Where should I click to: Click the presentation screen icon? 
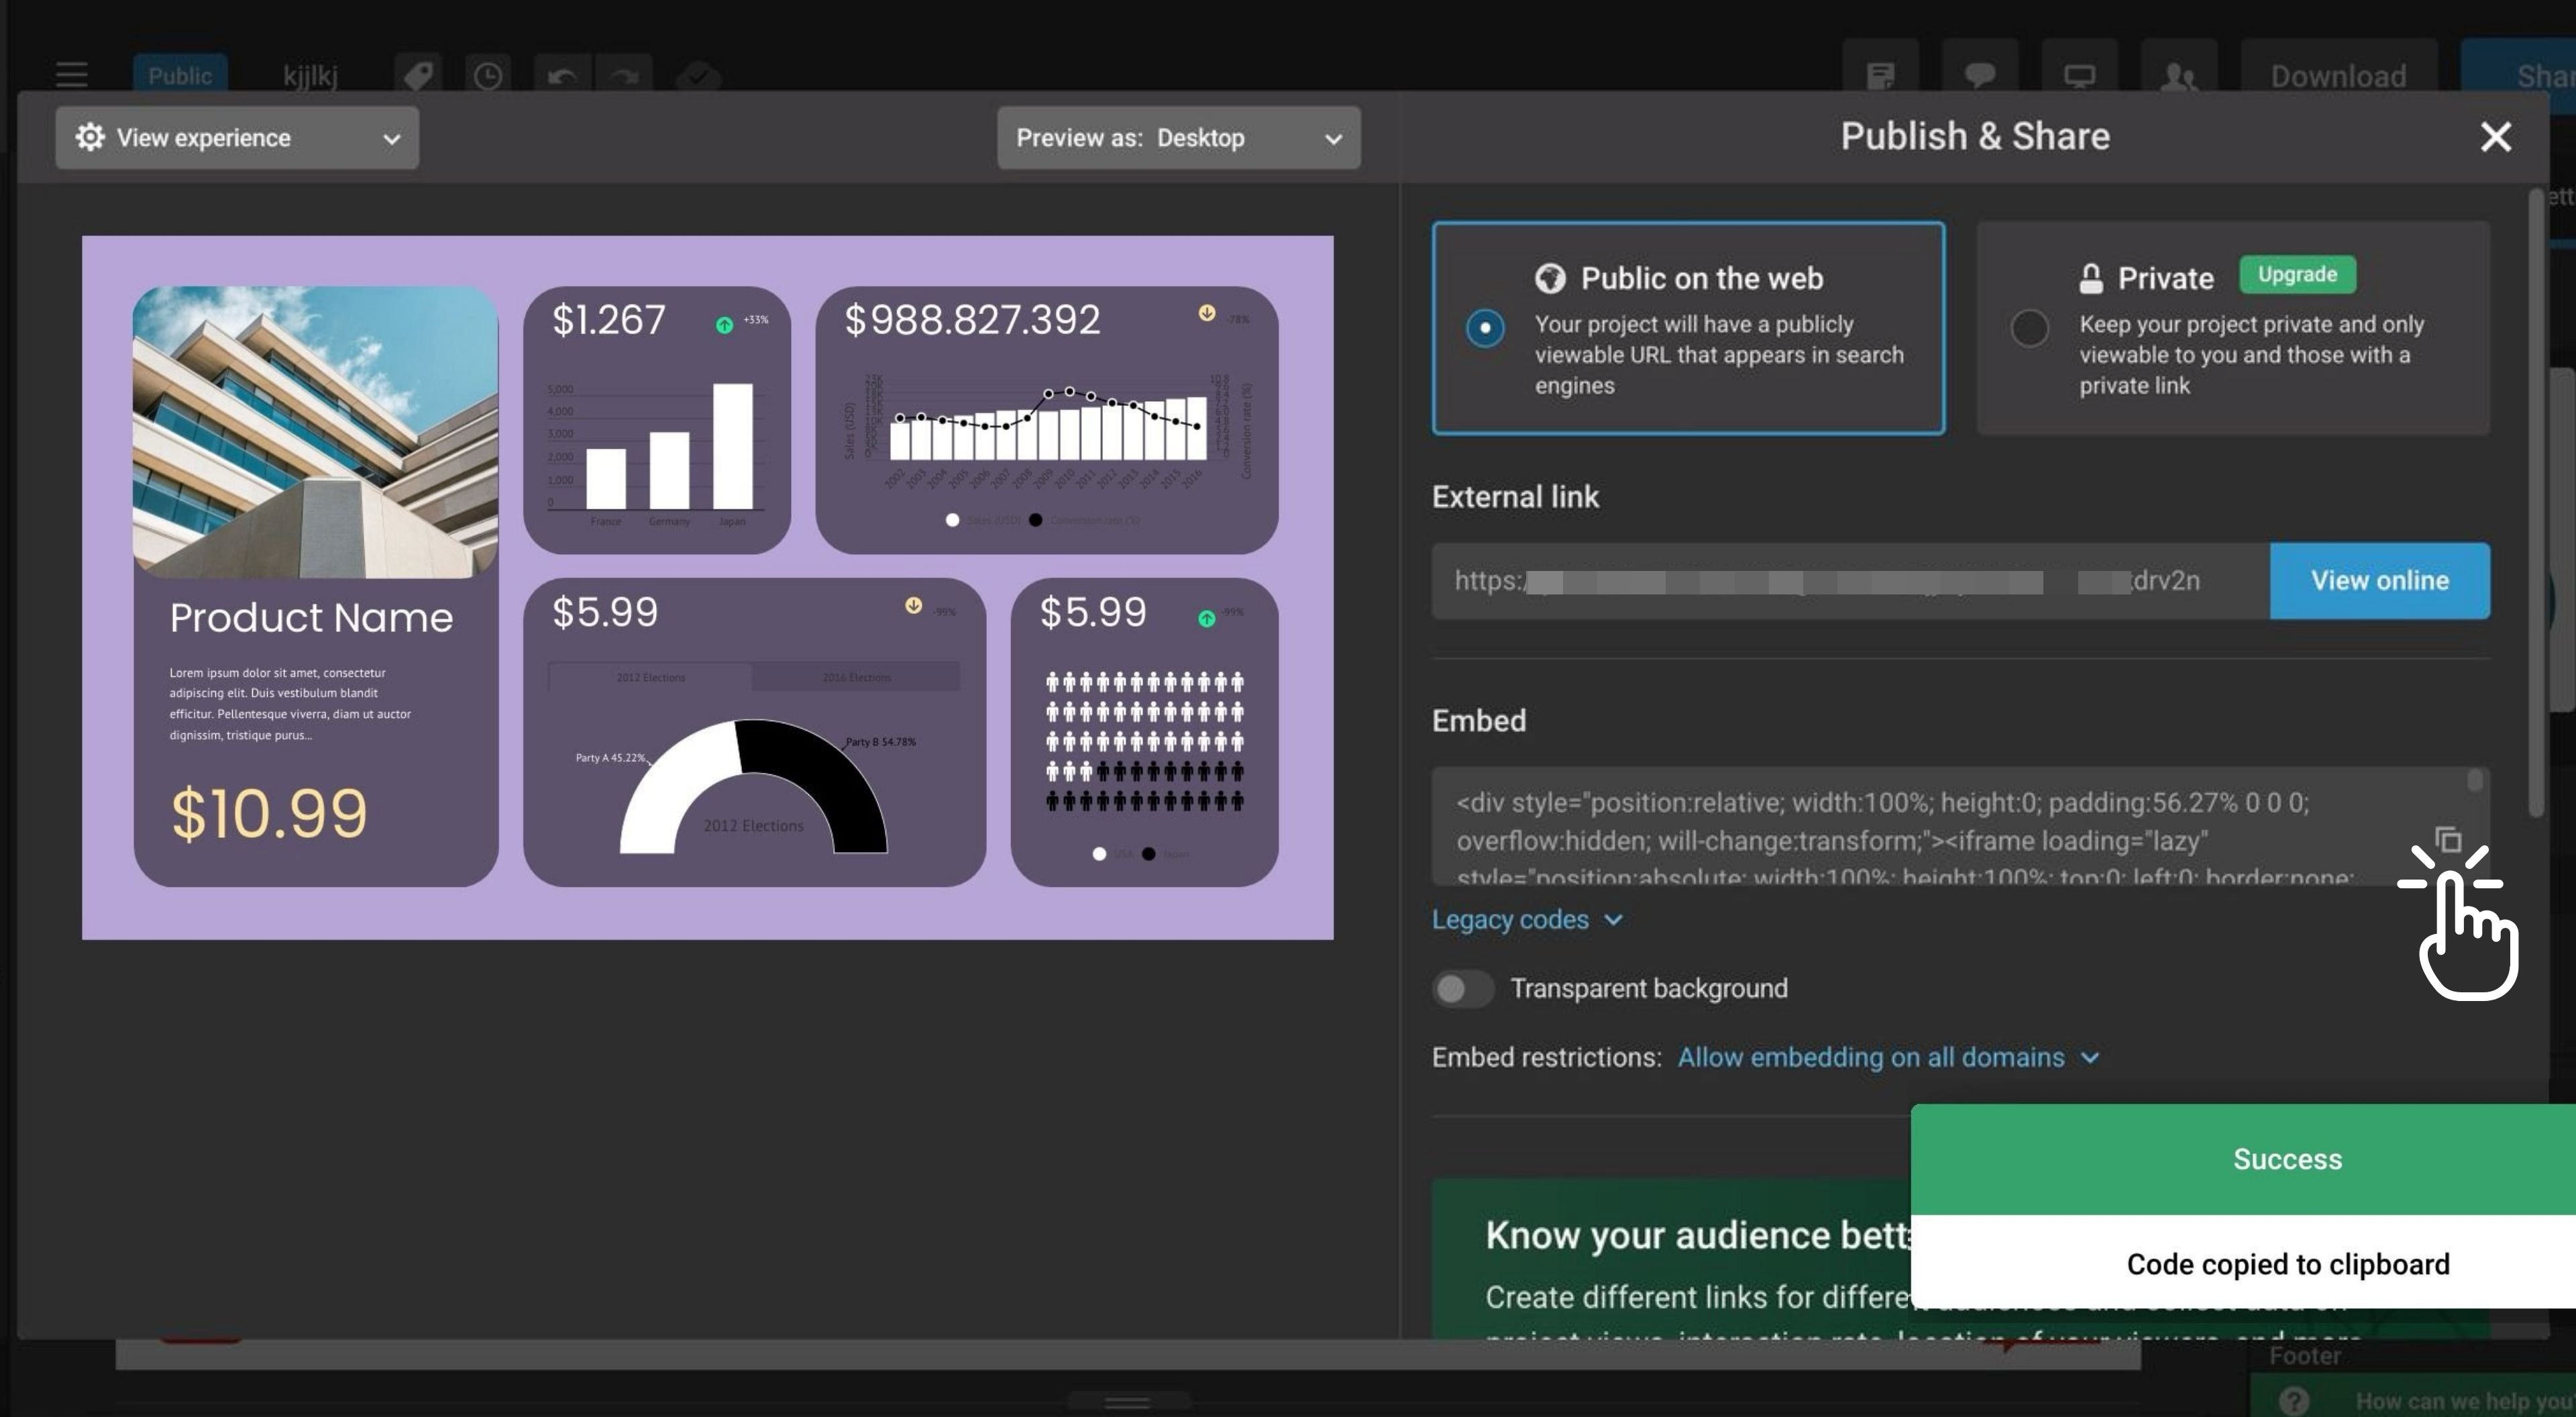[x=2079, y=76]
